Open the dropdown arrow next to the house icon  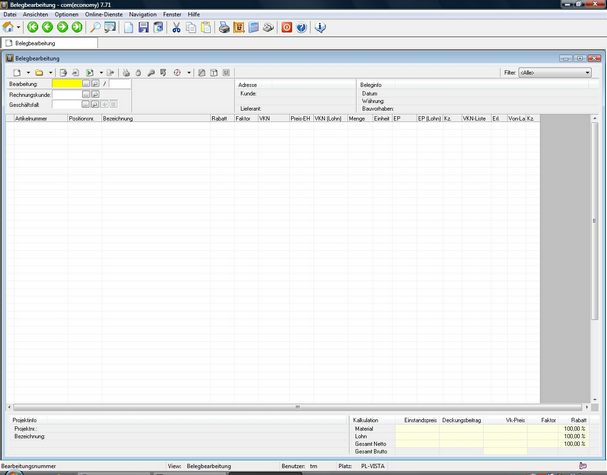(x=18, y=27)
